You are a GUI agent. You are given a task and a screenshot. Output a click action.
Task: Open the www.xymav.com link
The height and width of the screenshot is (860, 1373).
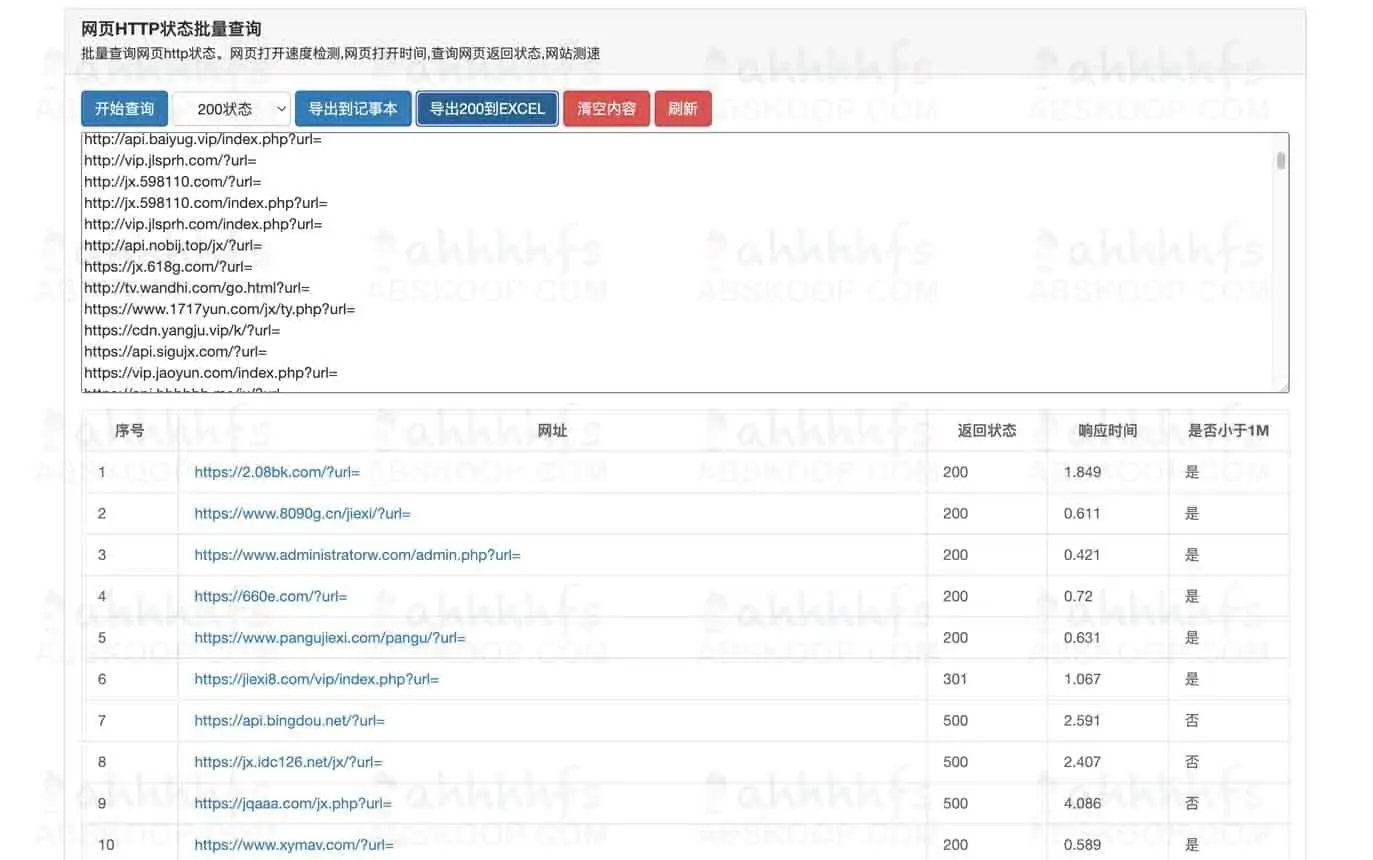point(294,845)
